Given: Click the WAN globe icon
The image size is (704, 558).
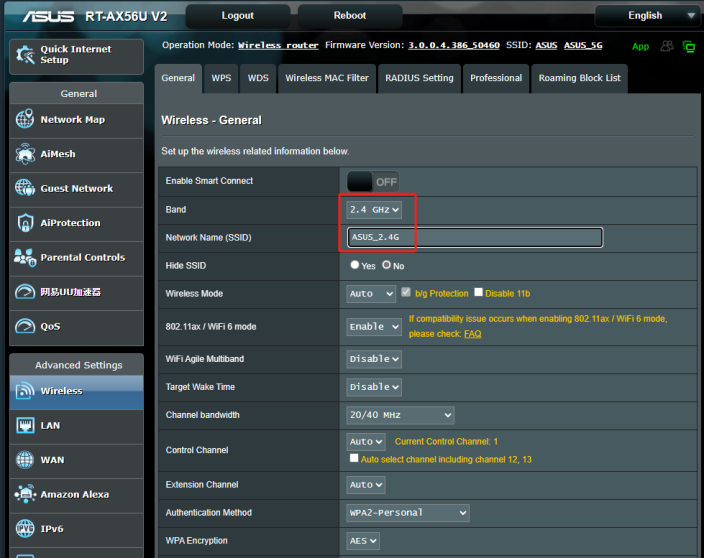Looking at the screenshot, I should [x=25, y=460].
